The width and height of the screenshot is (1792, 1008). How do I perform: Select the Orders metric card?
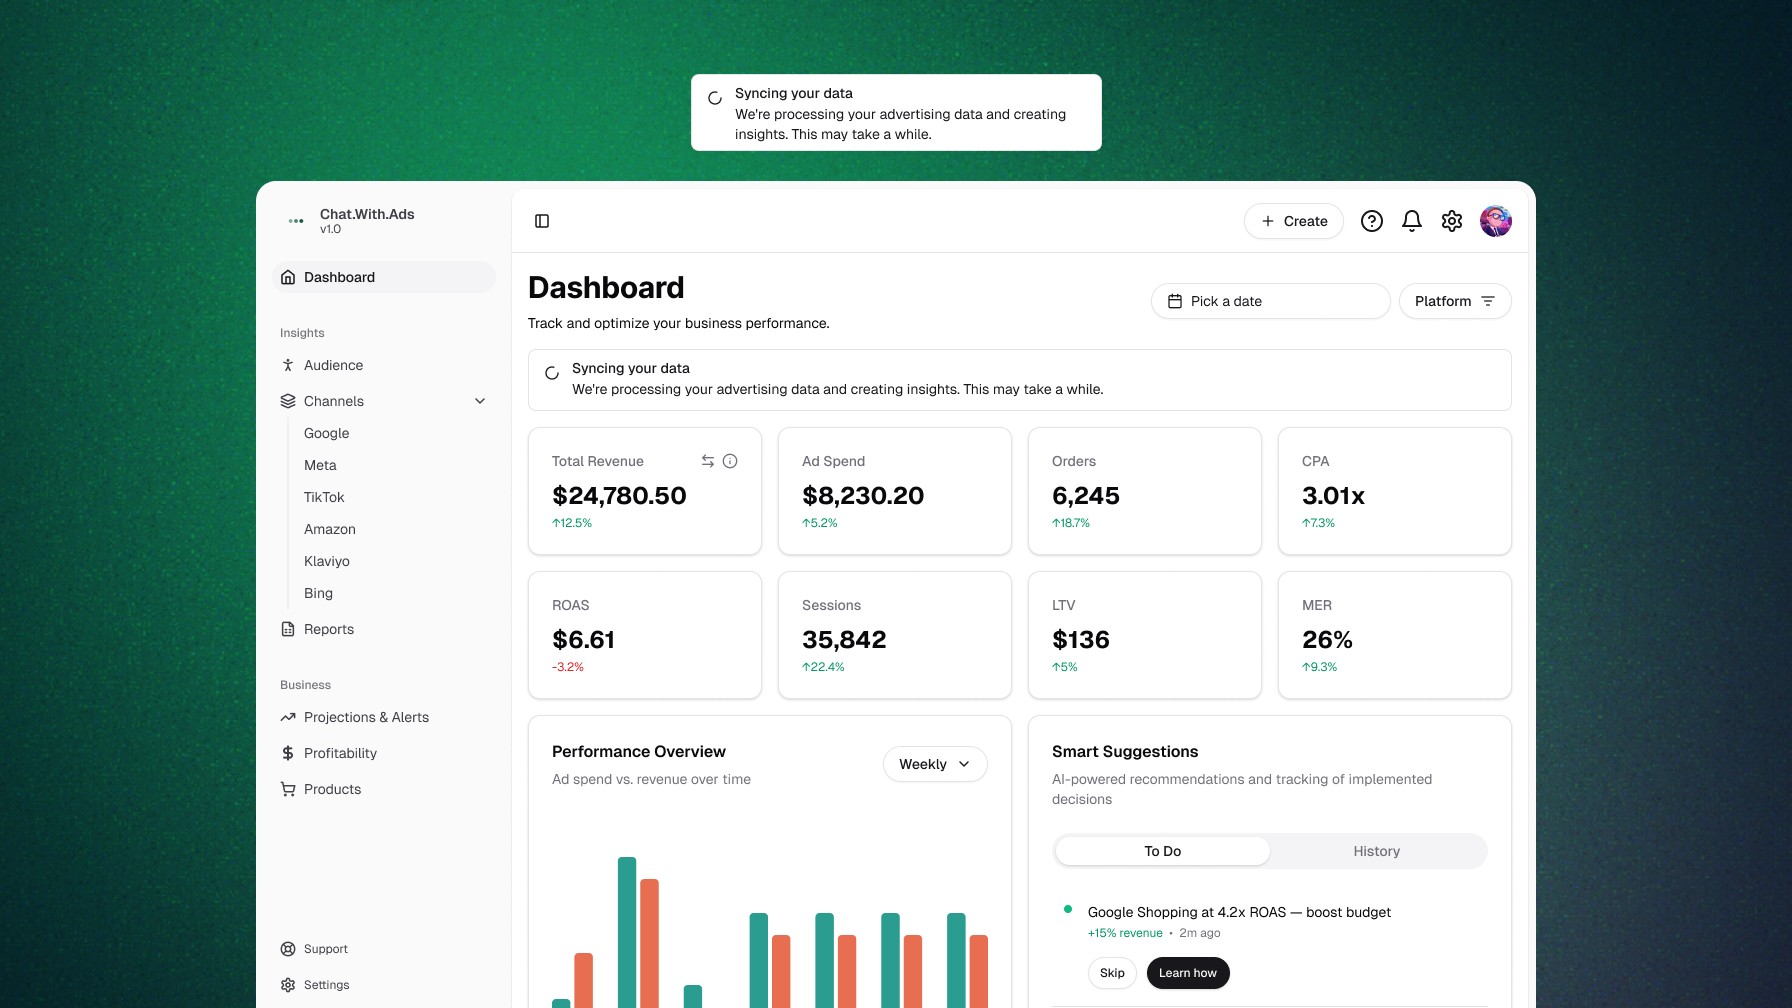(1145, 491)
